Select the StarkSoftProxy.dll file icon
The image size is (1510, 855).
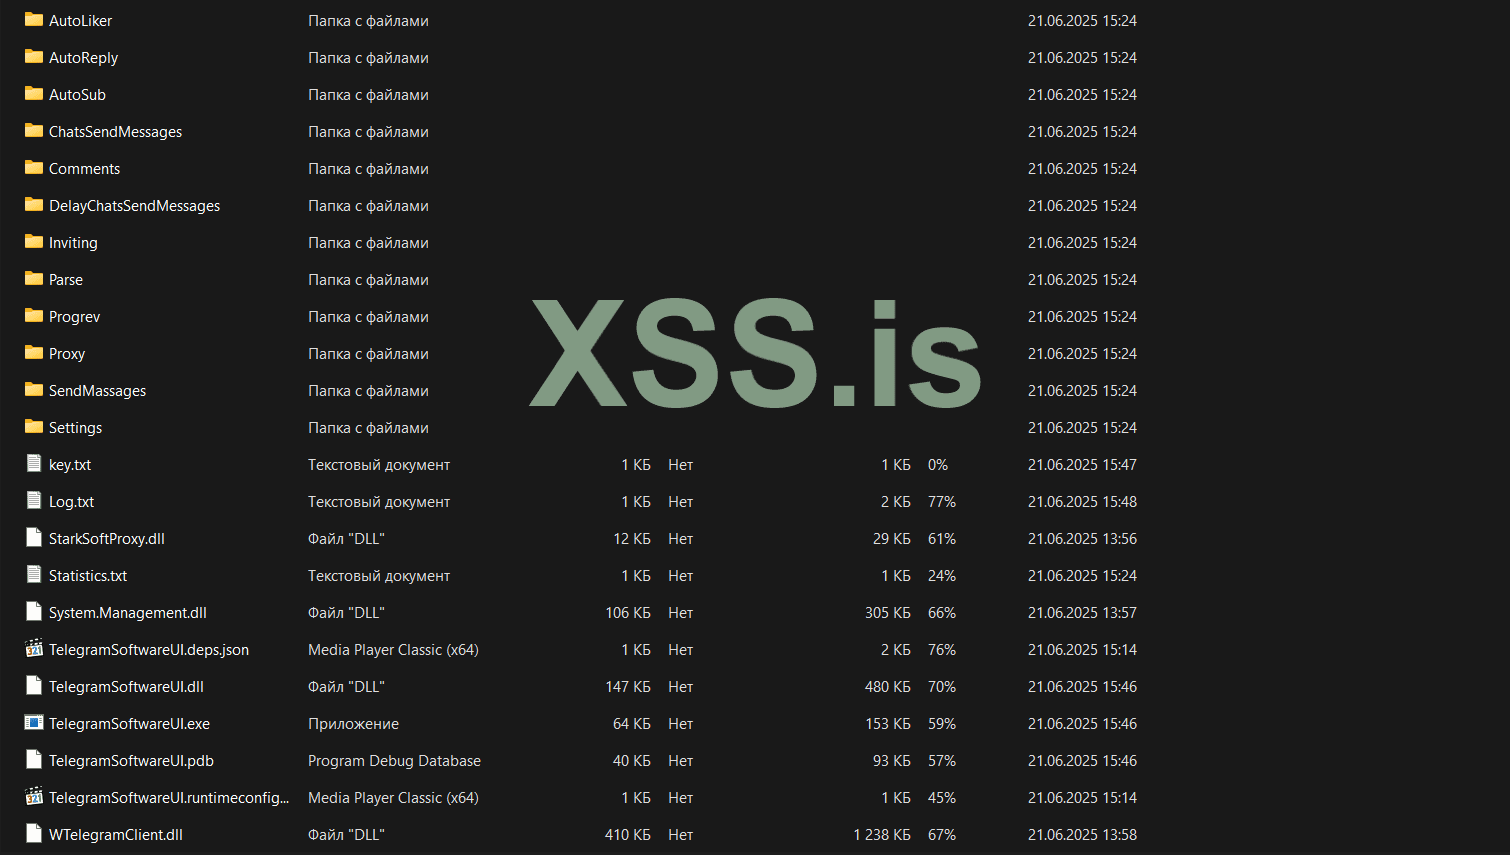(x=34, y=538)
